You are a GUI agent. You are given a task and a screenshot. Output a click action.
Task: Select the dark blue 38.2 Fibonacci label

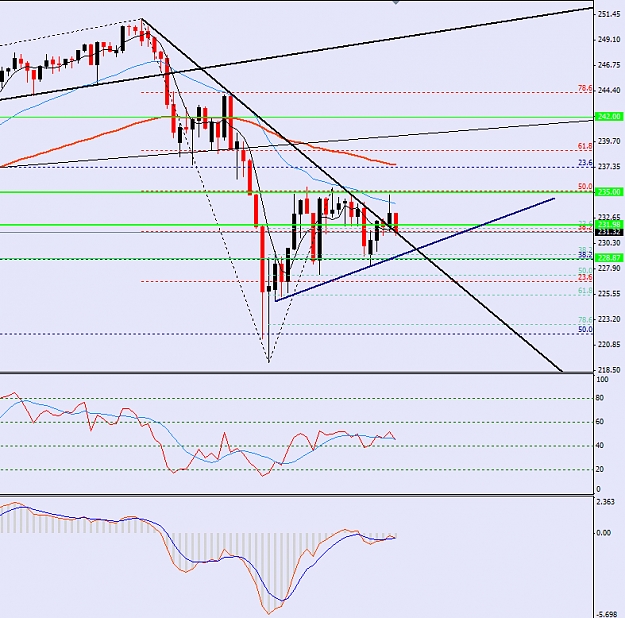pyautogui.click(x=585, y=254)
